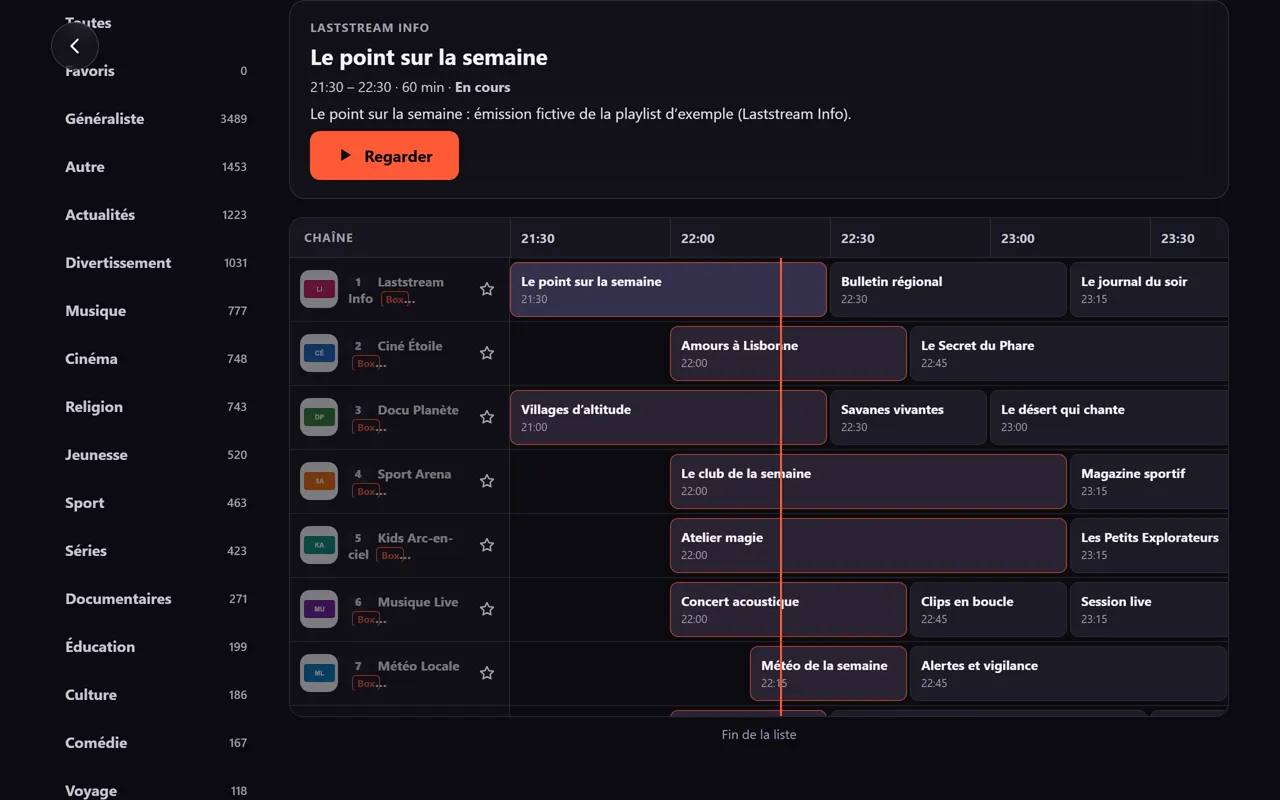Open the Alertes et vigilance program

1068,674
